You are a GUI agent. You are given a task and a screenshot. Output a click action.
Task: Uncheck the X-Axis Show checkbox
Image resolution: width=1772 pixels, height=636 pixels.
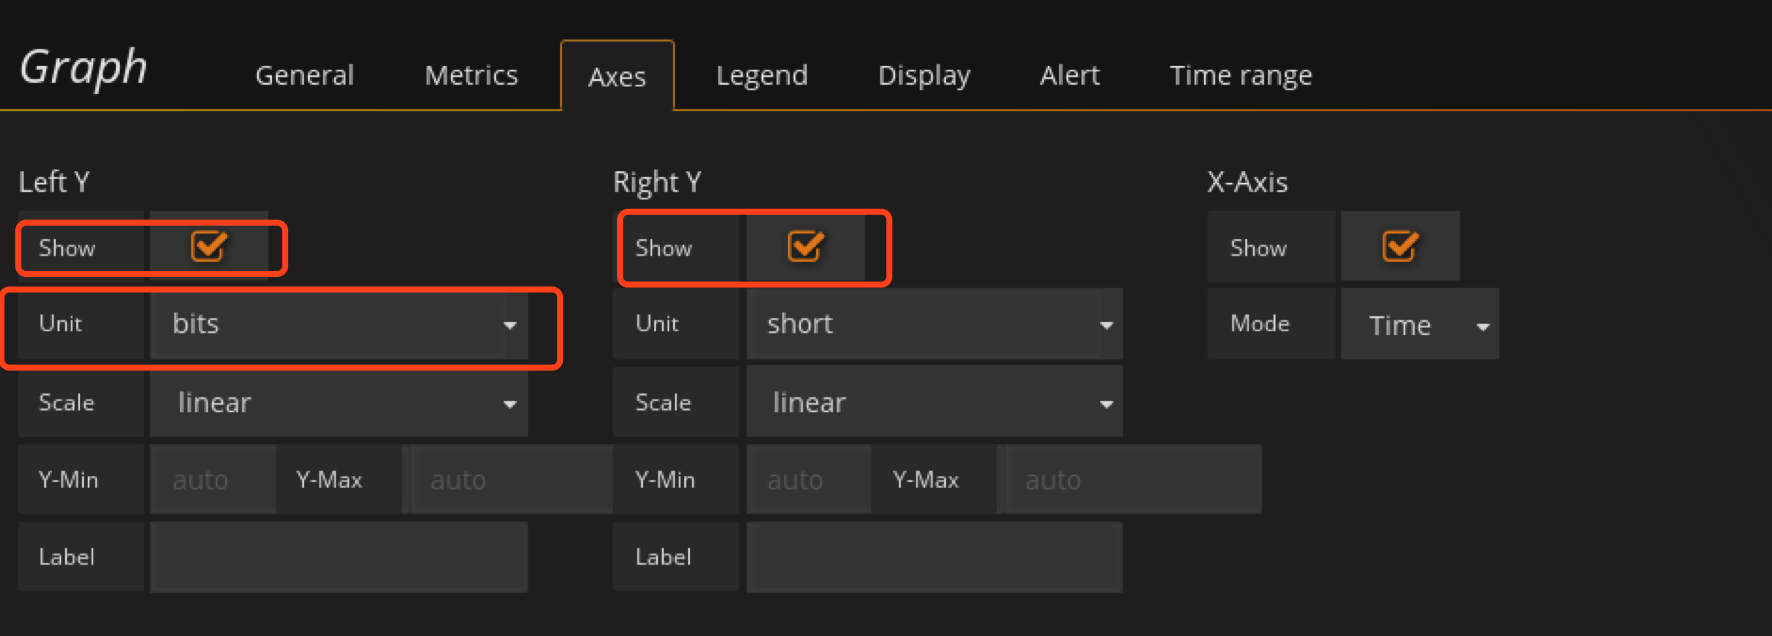[1399, 246]
